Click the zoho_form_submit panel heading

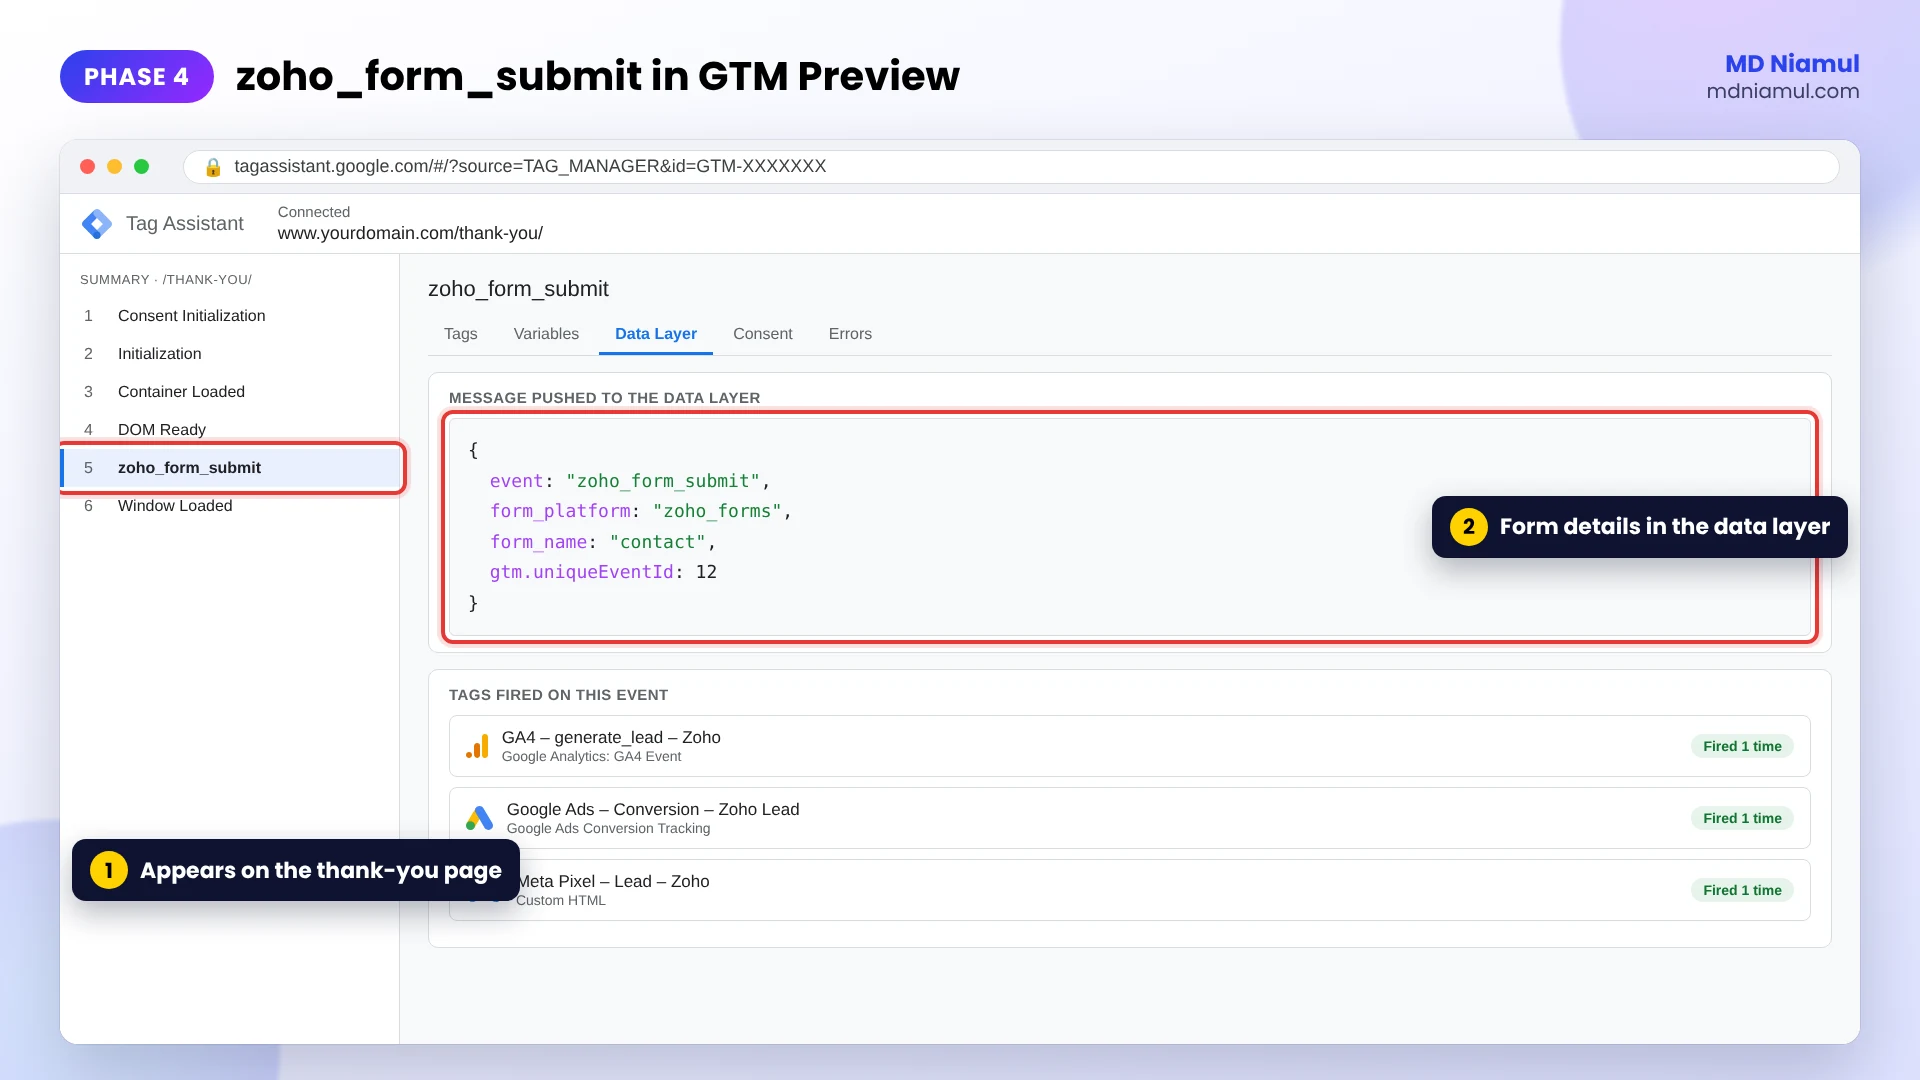click(518, 289)
